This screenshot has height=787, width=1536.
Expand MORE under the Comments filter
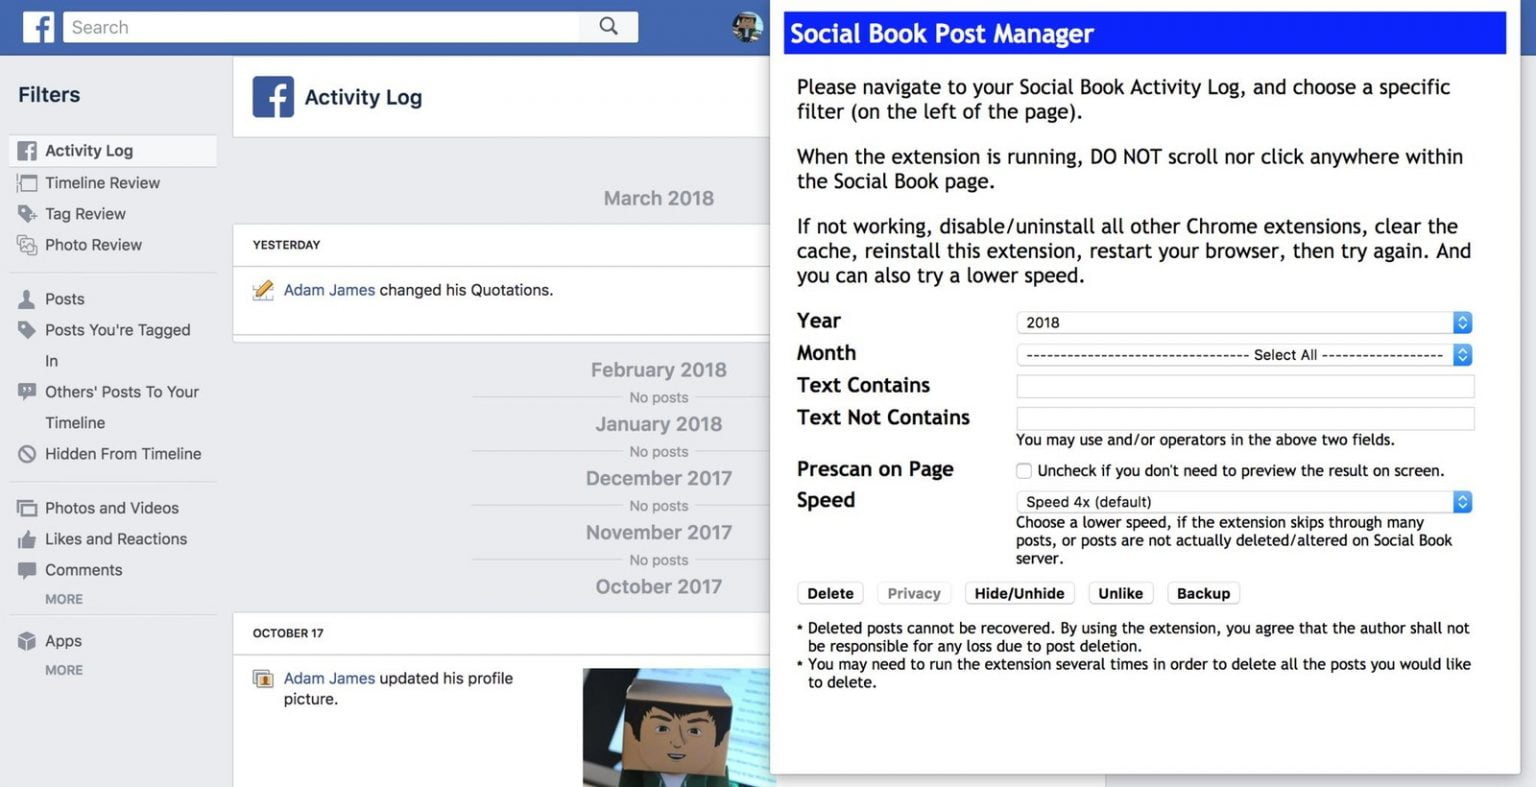(x=64, y=598)
